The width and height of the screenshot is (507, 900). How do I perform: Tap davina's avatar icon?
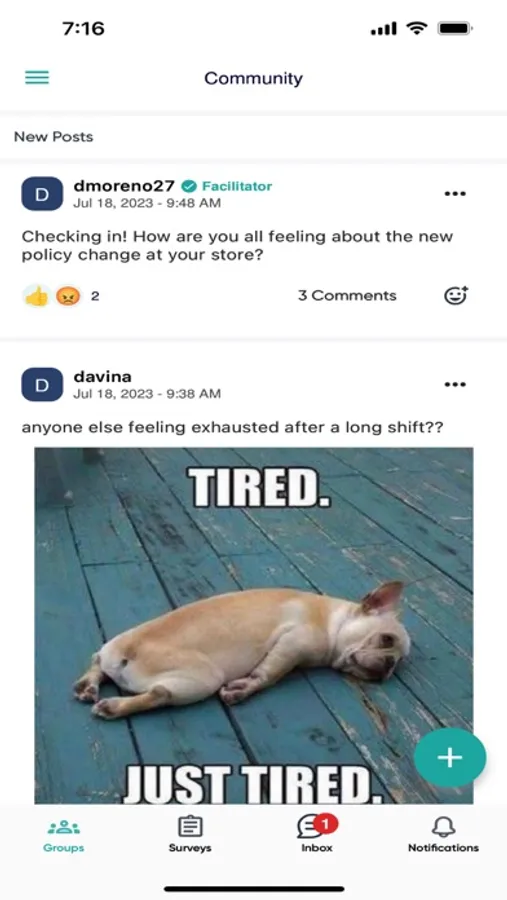[42, 385]
